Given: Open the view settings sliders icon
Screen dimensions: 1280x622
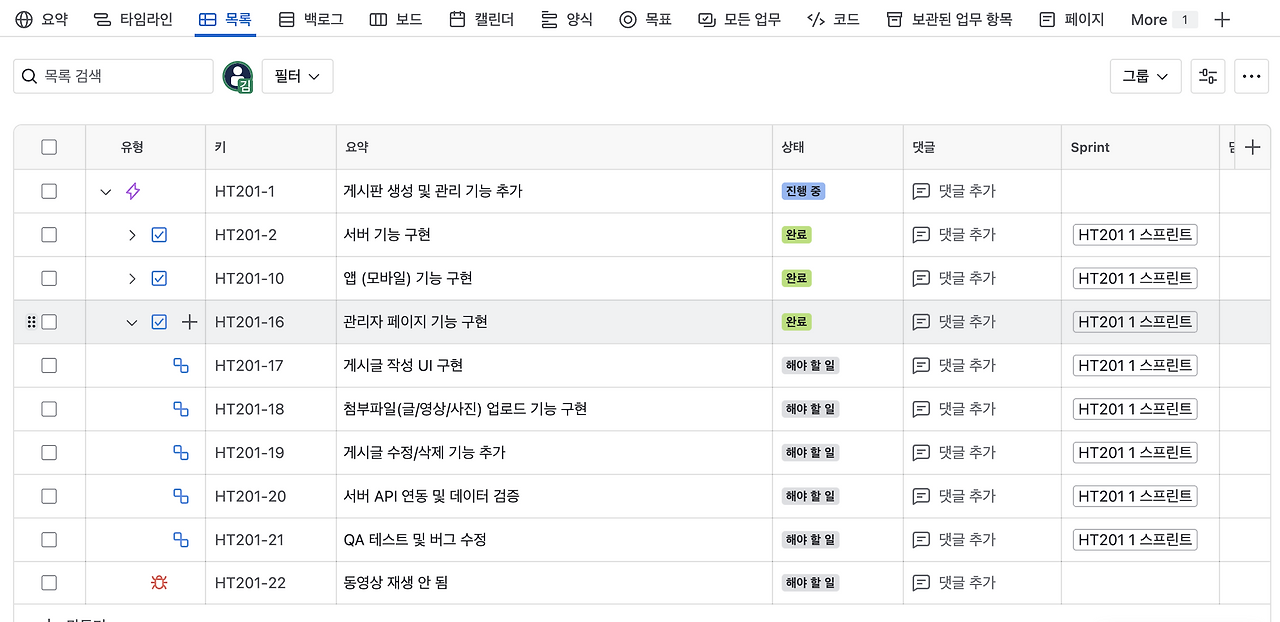Looking at the screenshot, I should 1207,75.
